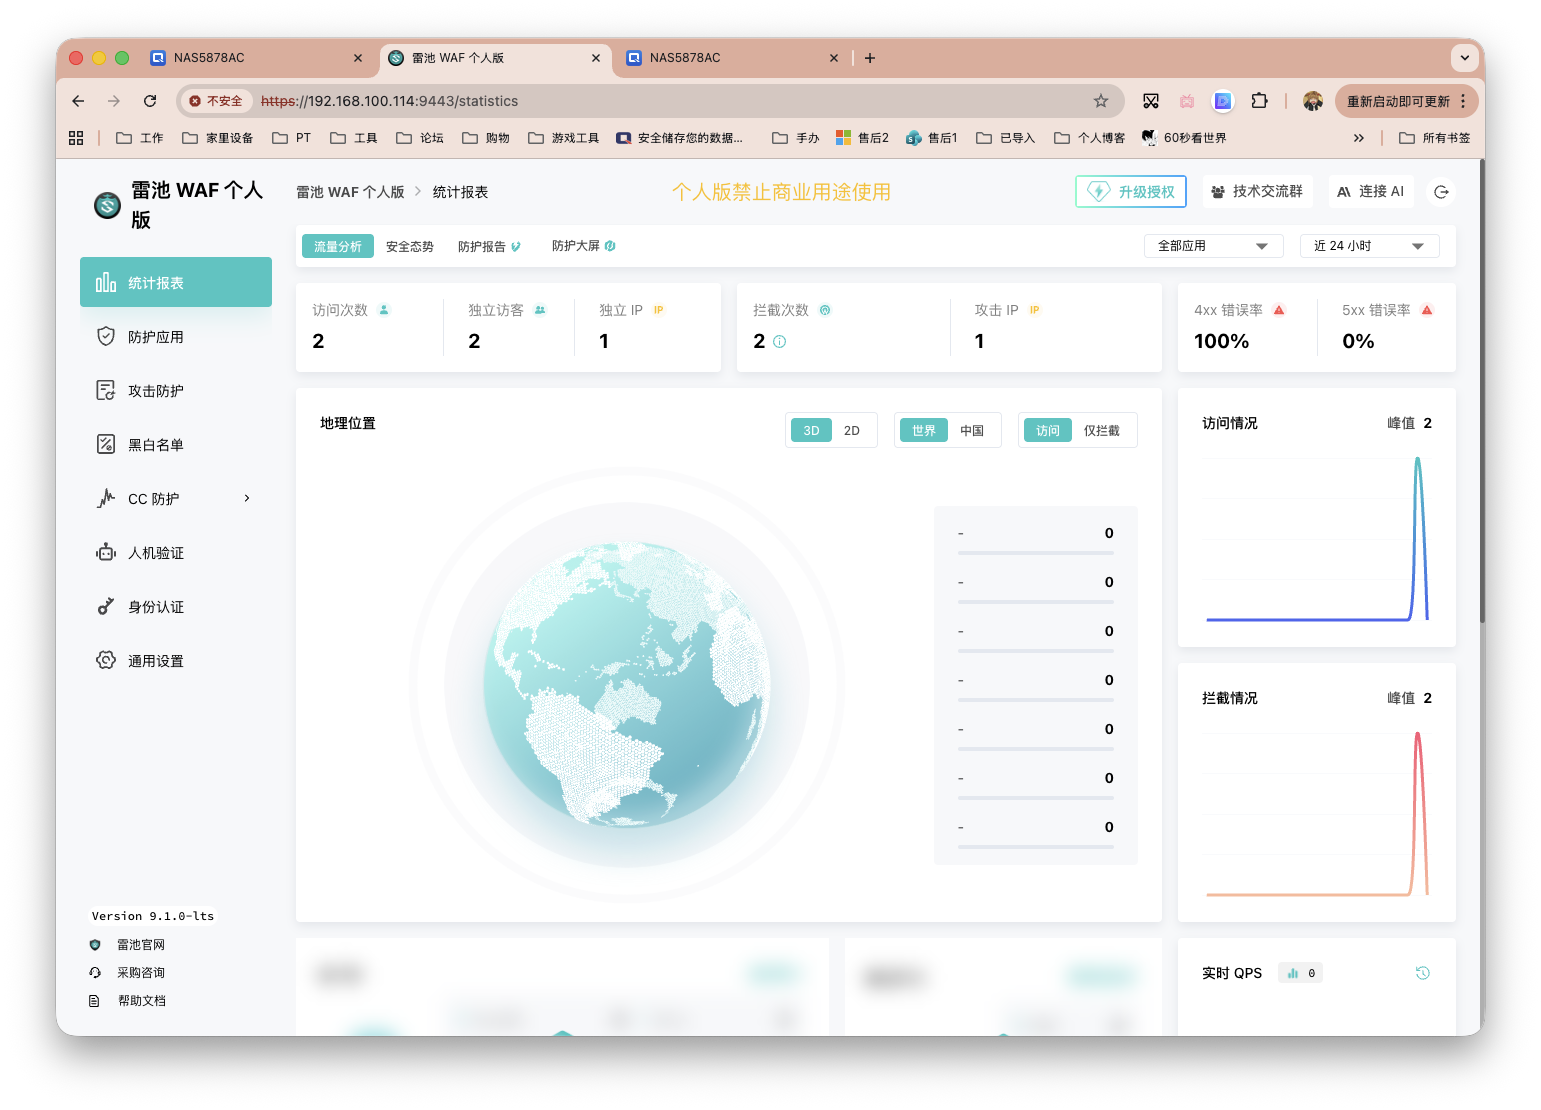Screen dimensions: 1541x1110
Task: Expand the CC 防护 submenu
Action: [246, 498]
